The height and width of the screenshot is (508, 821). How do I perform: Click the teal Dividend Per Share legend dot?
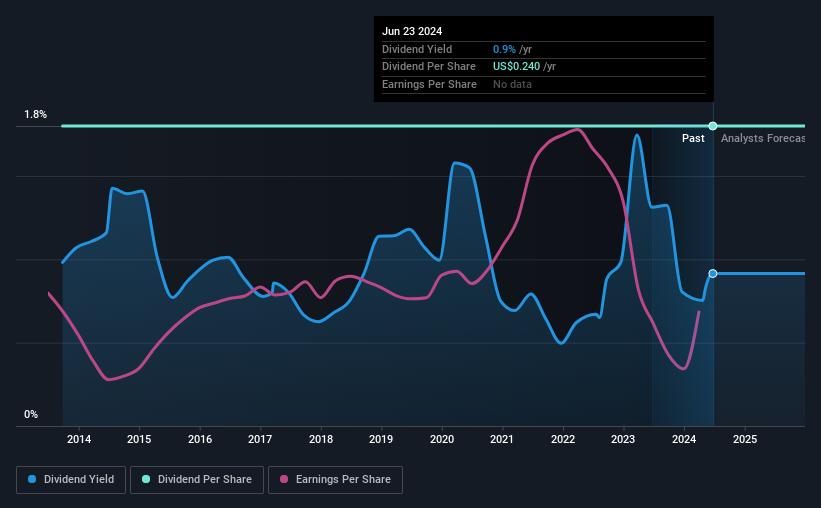(x=146, y=479)
